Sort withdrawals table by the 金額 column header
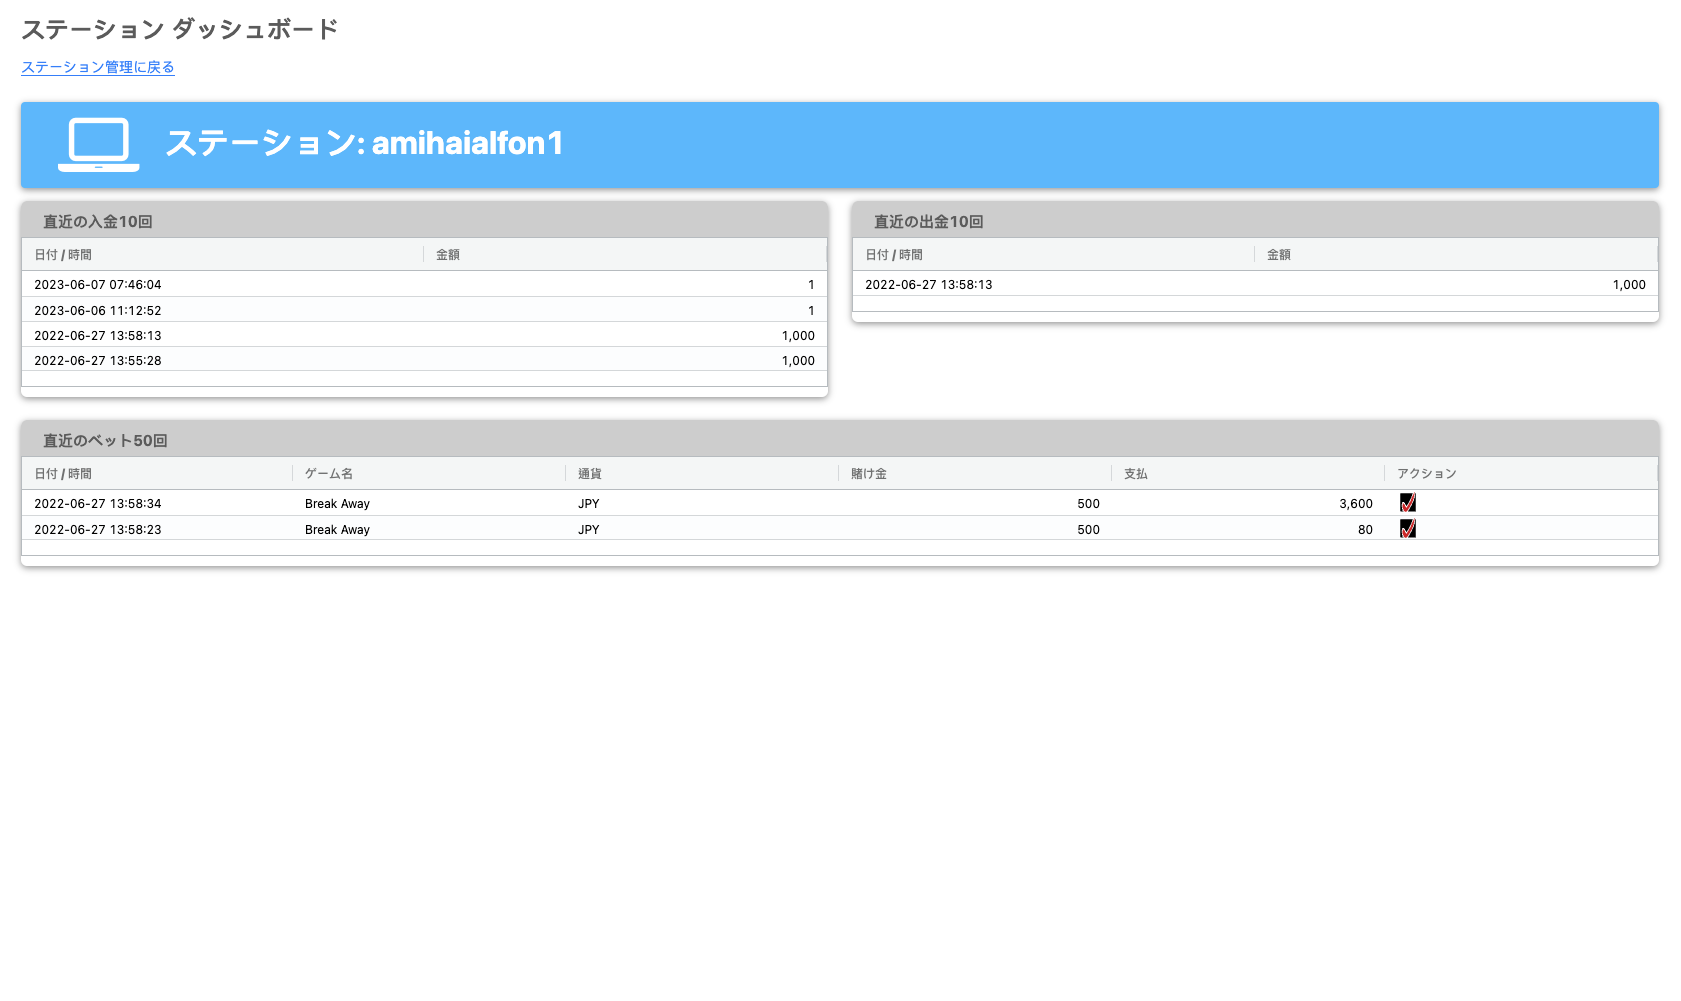Image resolution: width=1681 pixels, height=1001 pixels. tap(1279, 255)
